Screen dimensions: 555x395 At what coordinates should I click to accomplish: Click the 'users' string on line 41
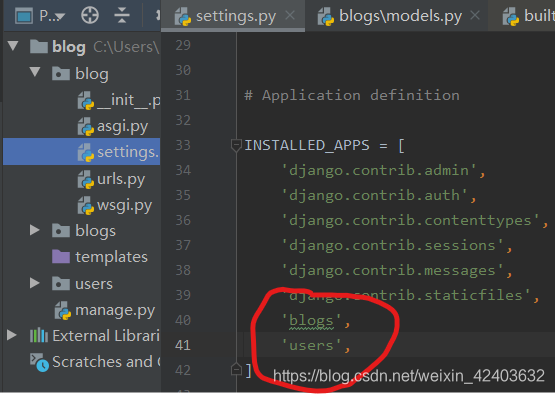coord(311,345)
